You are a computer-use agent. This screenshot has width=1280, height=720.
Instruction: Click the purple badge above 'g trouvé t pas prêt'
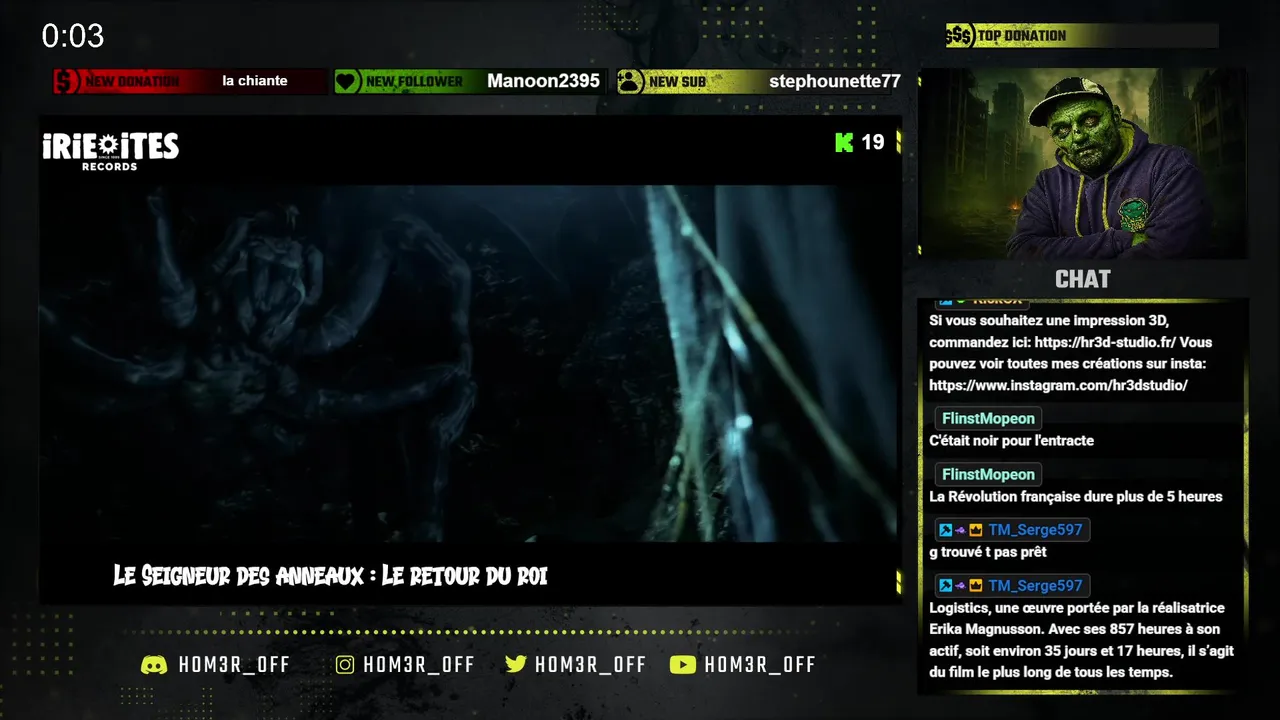[x=960, y=530]
